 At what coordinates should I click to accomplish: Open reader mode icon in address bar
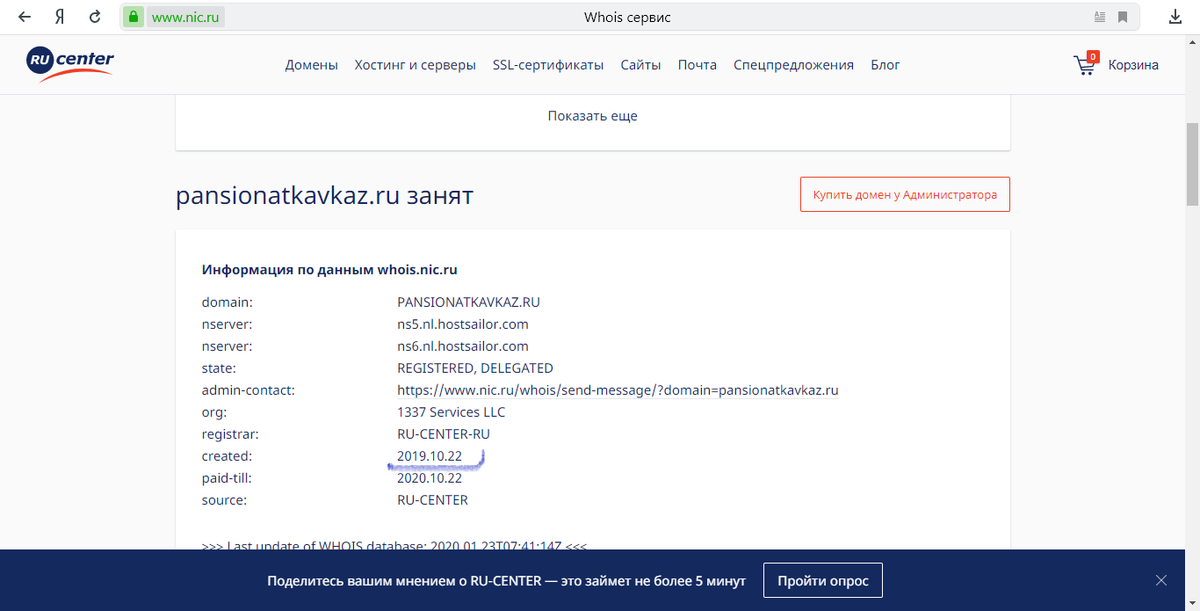point(1101,17)
